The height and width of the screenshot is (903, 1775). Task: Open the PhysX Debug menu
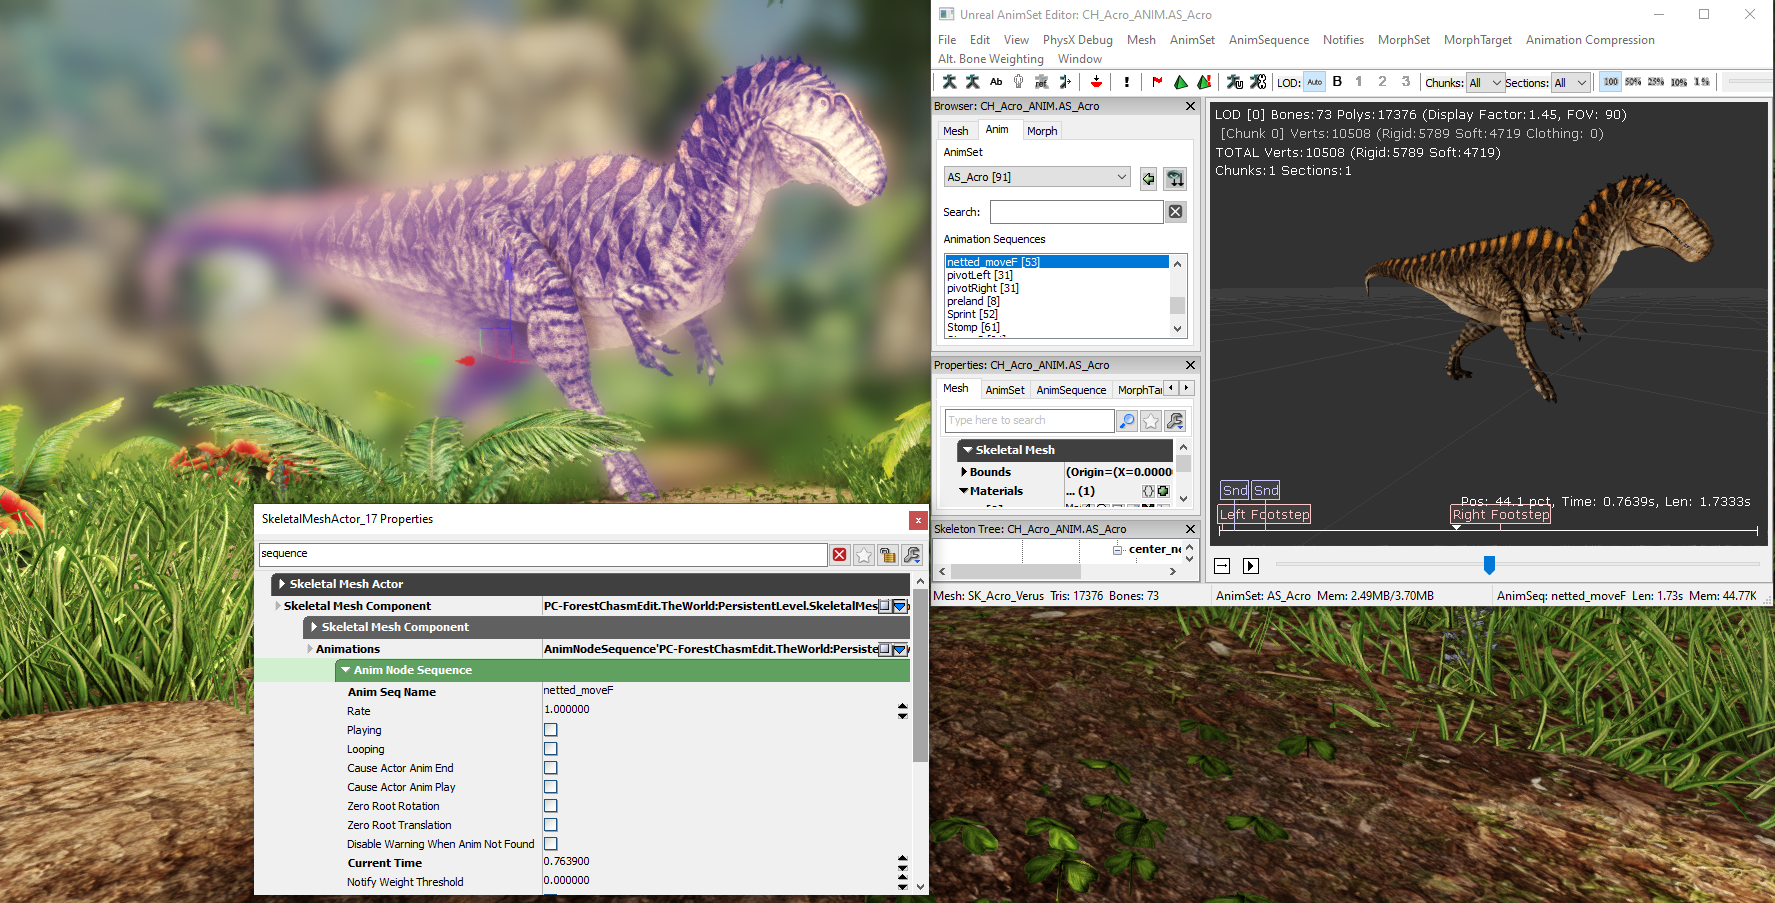pyautogui.click(x=1078, y=40)
